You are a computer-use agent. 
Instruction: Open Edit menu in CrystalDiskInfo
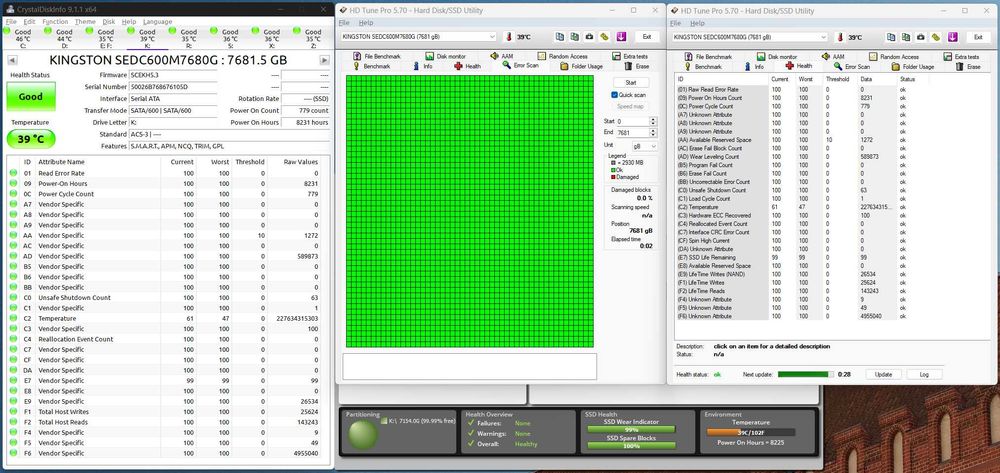29,22
